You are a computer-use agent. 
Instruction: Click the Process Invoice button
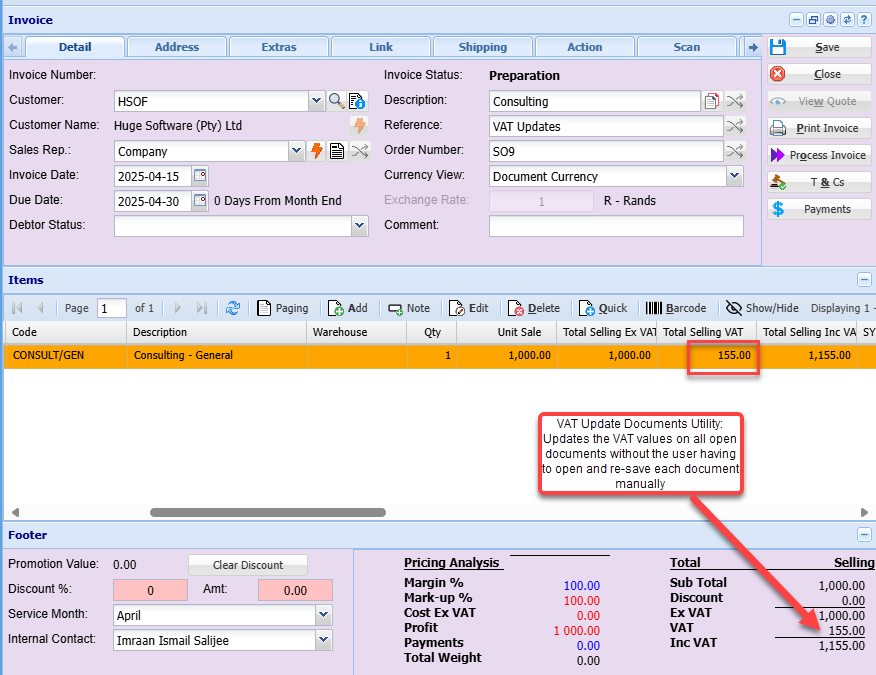[x=818, y=155]
